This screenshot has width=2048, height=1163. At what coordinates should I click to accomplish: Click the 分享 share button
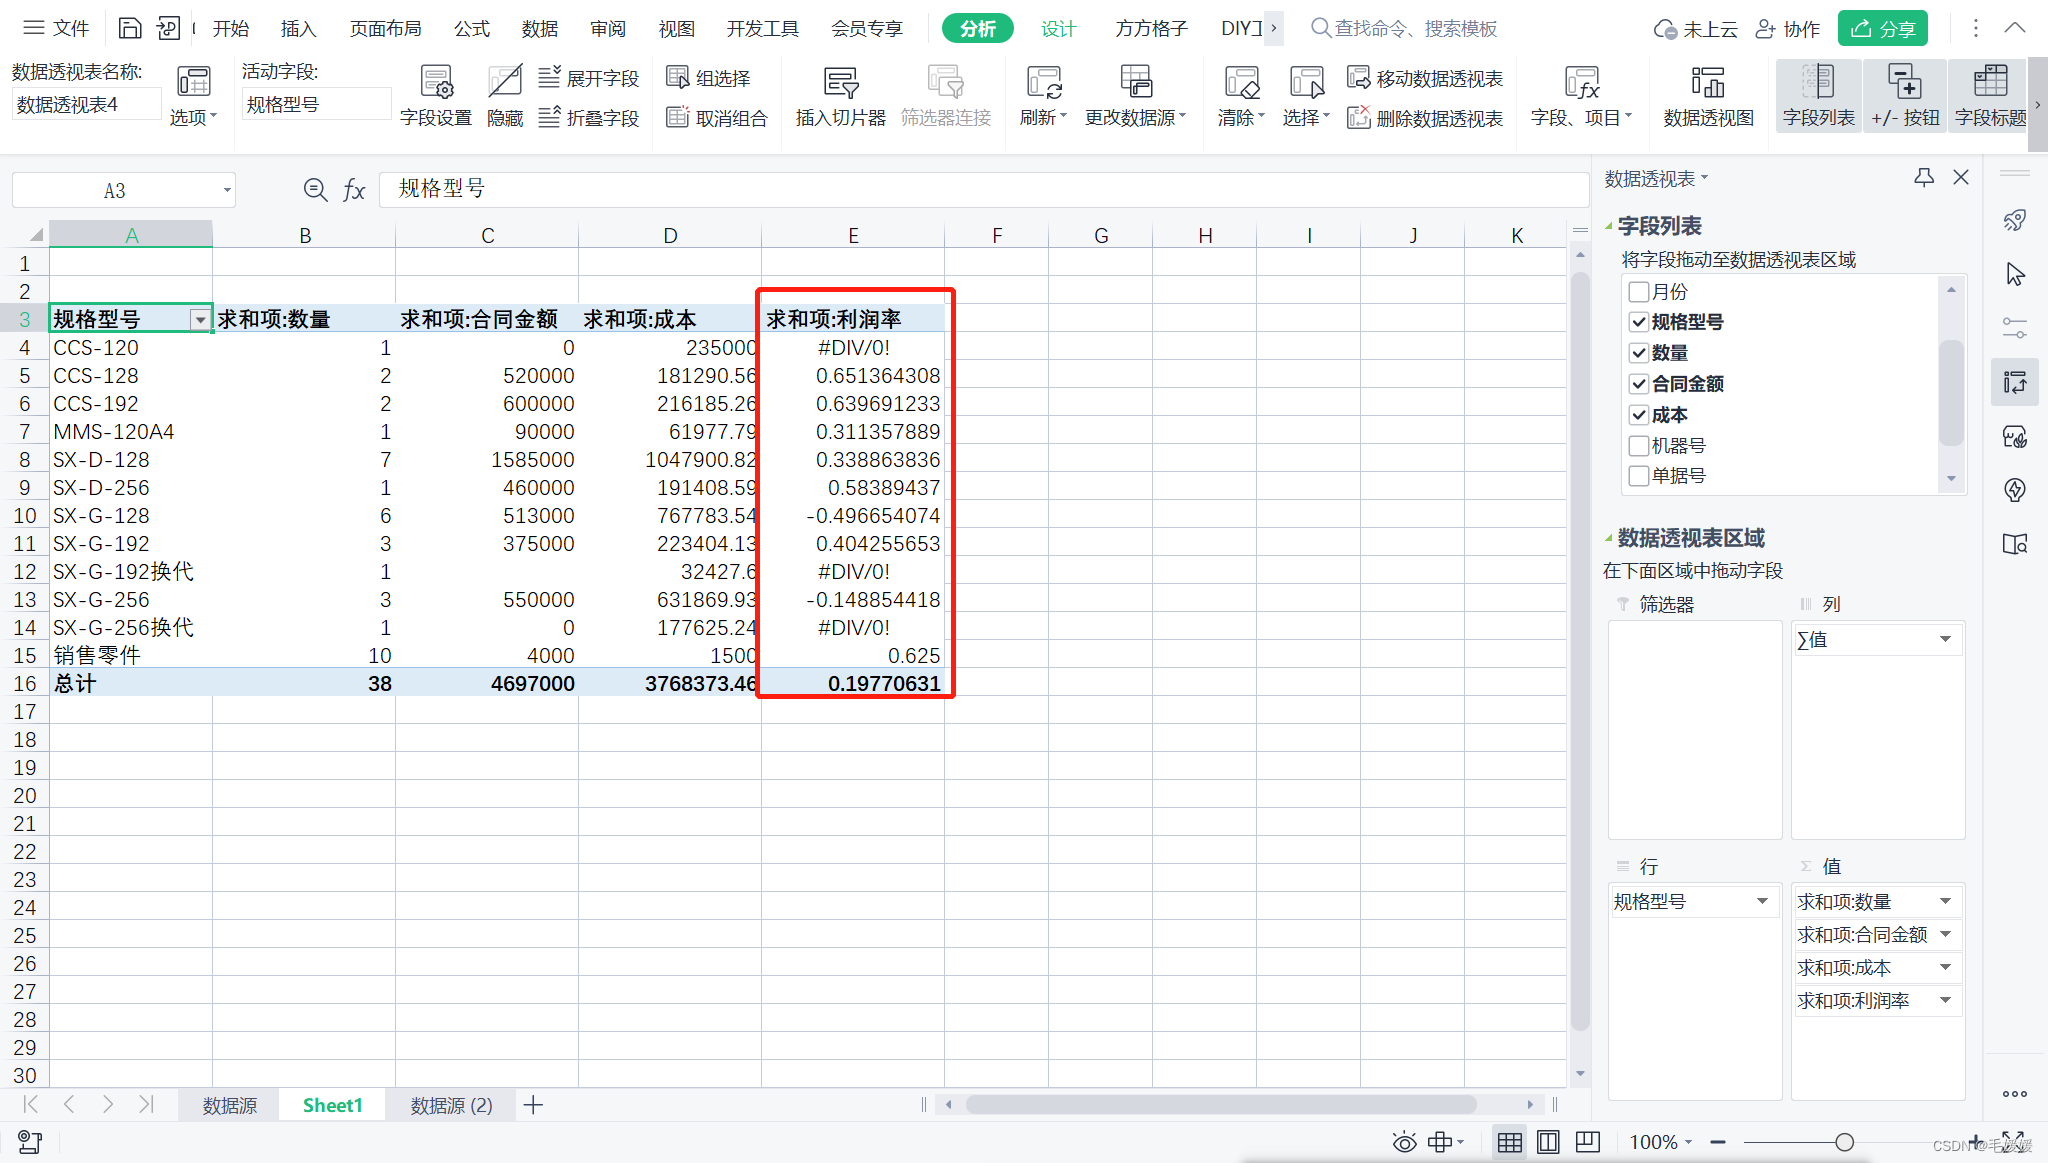tap(1882, 28)
